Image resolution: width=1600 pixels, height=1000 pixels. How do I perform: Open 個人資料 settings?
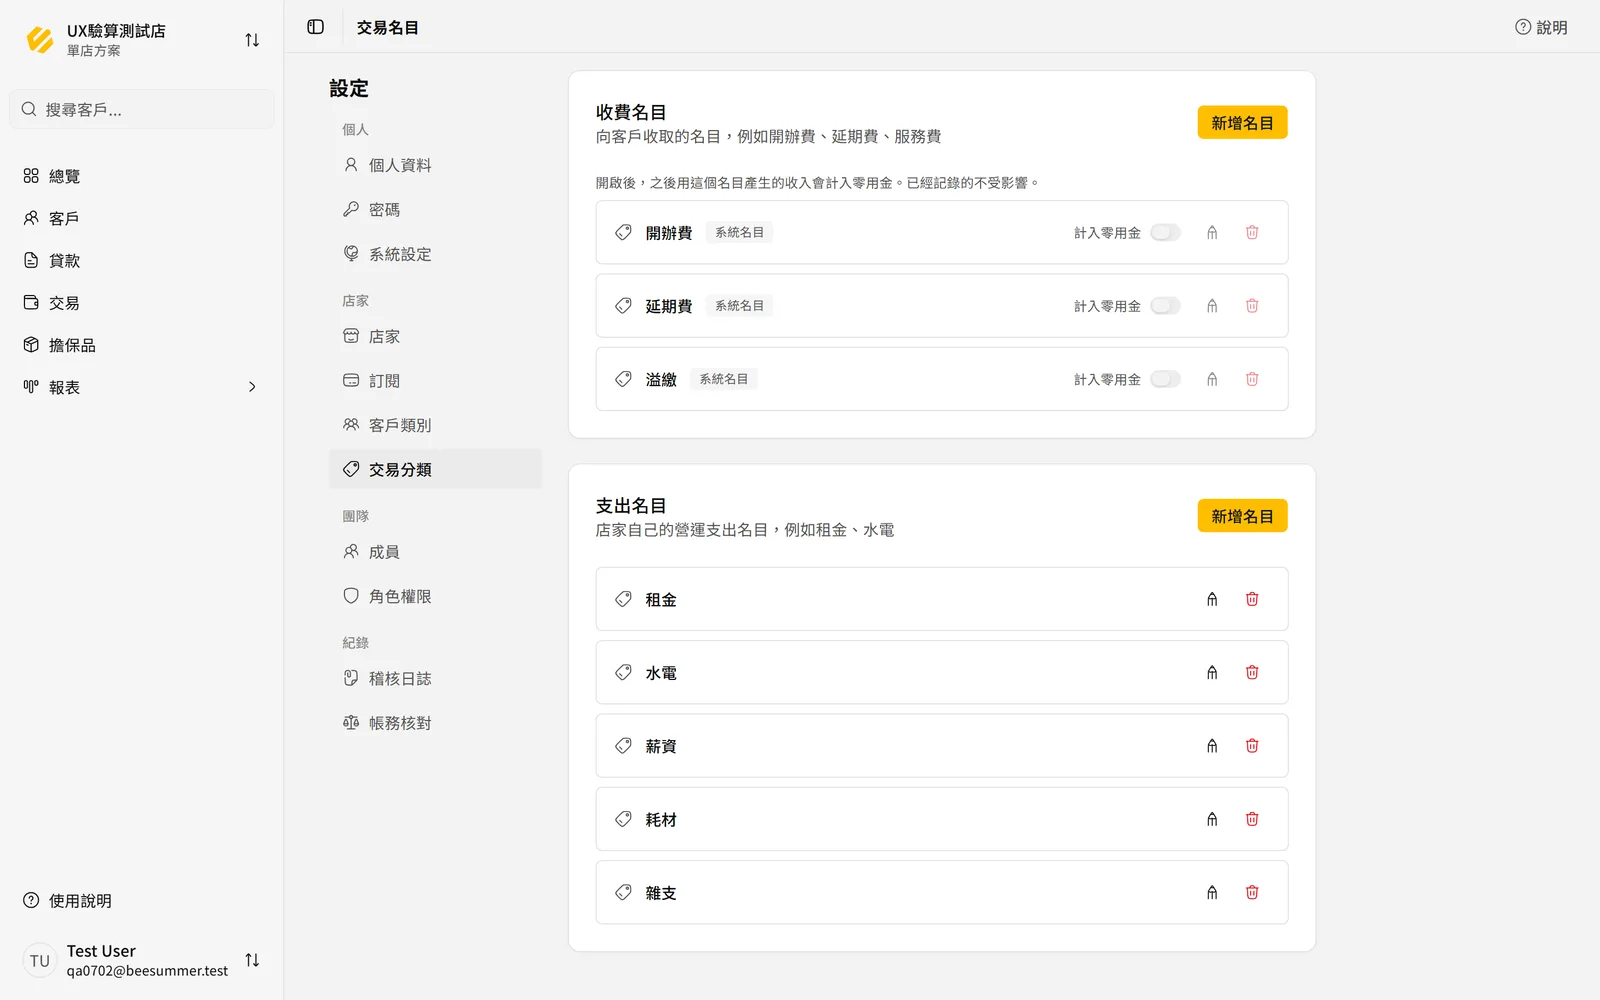pos(435,165)
